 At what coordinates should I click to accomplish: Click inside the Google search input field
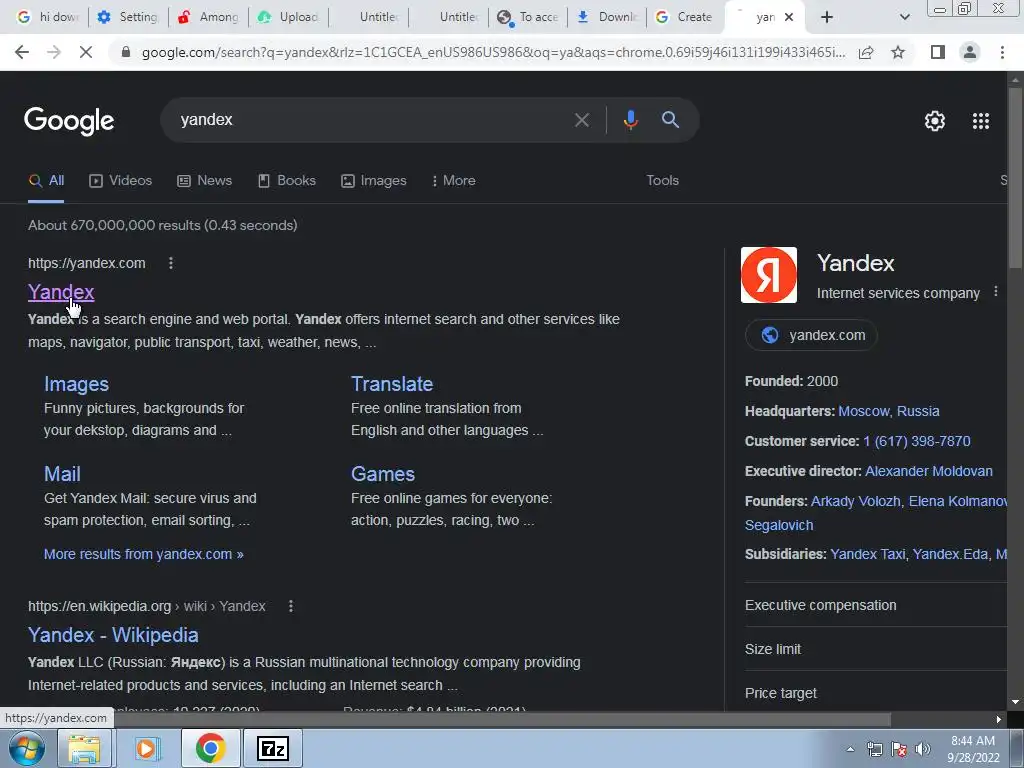[372, 120]
